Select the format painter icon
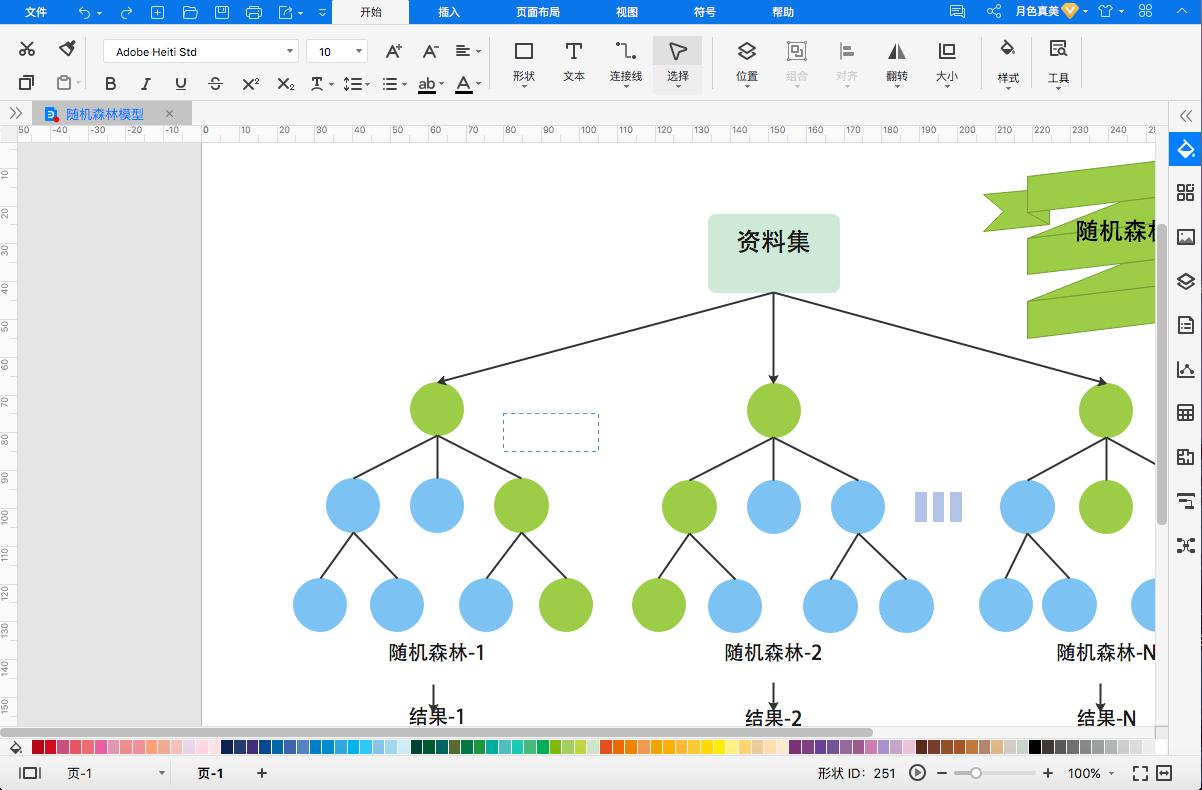This screenshot has width=1202, height=790. click(x=66, y=48)
